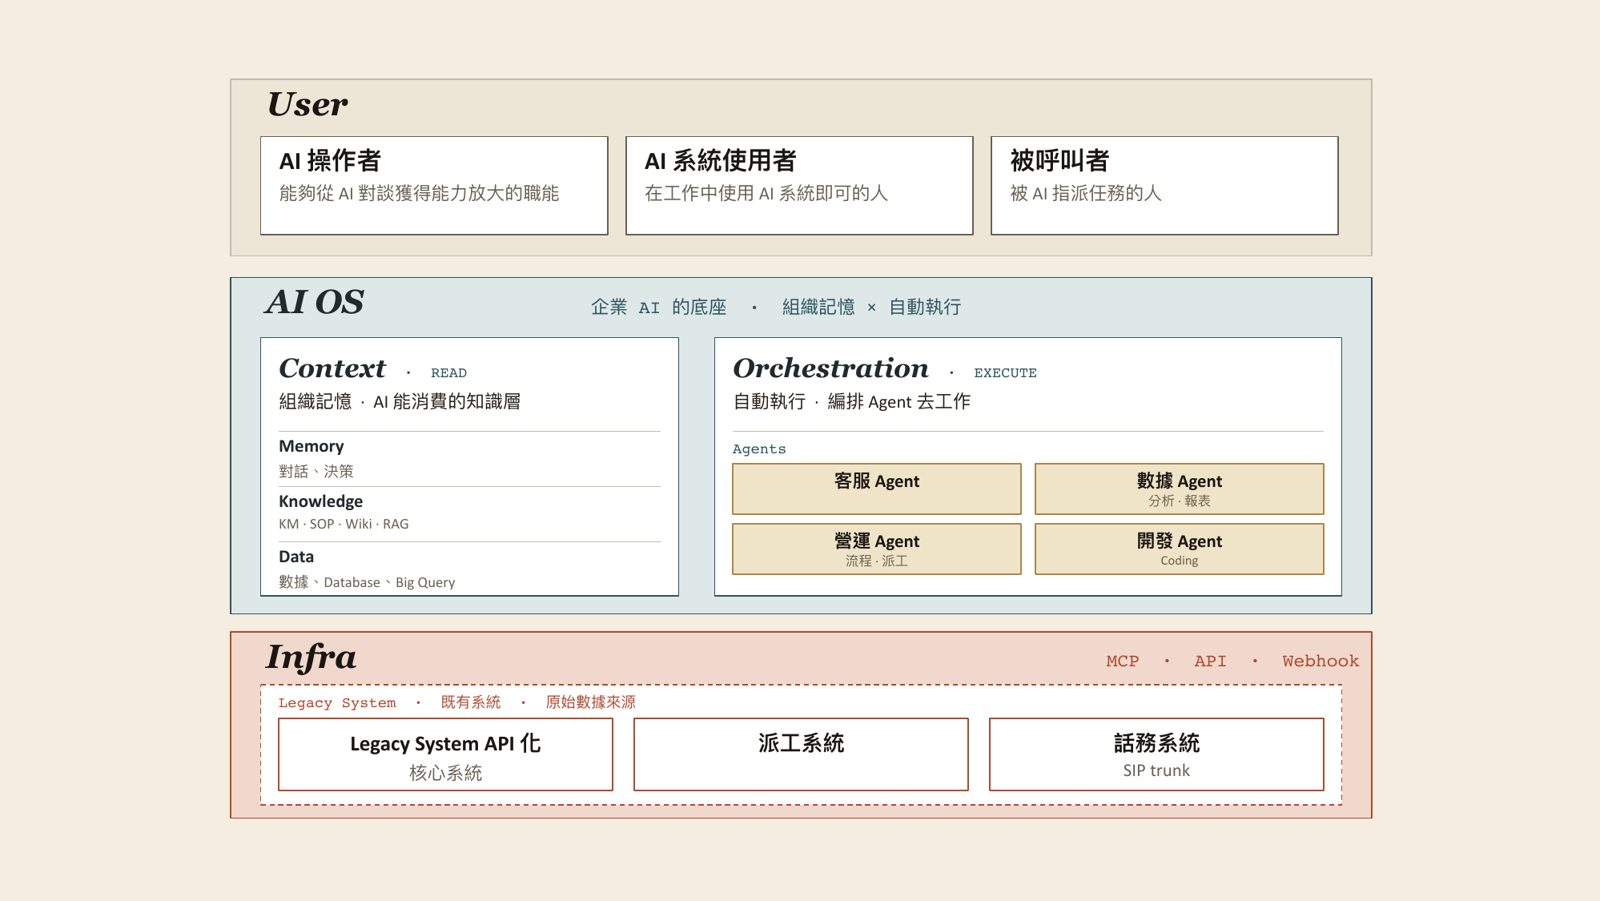Click the 數據 Agent box
This screenshot has height=901, width=1600.
[x=1179, y=489]
